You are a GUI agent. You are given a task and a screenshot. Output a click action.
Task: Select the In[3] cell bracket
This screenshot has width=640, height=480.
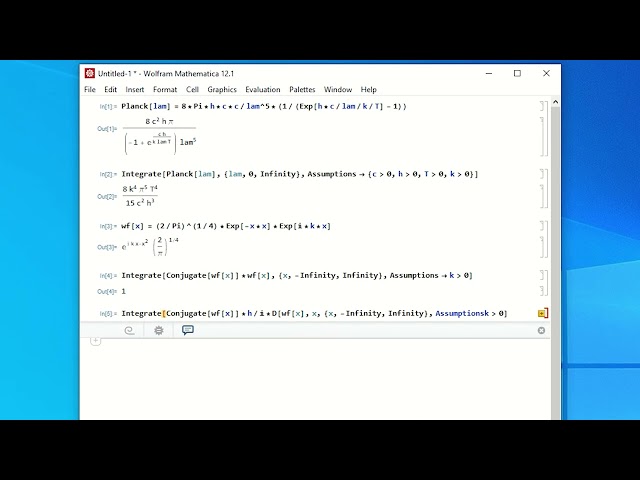click(542, 226)
